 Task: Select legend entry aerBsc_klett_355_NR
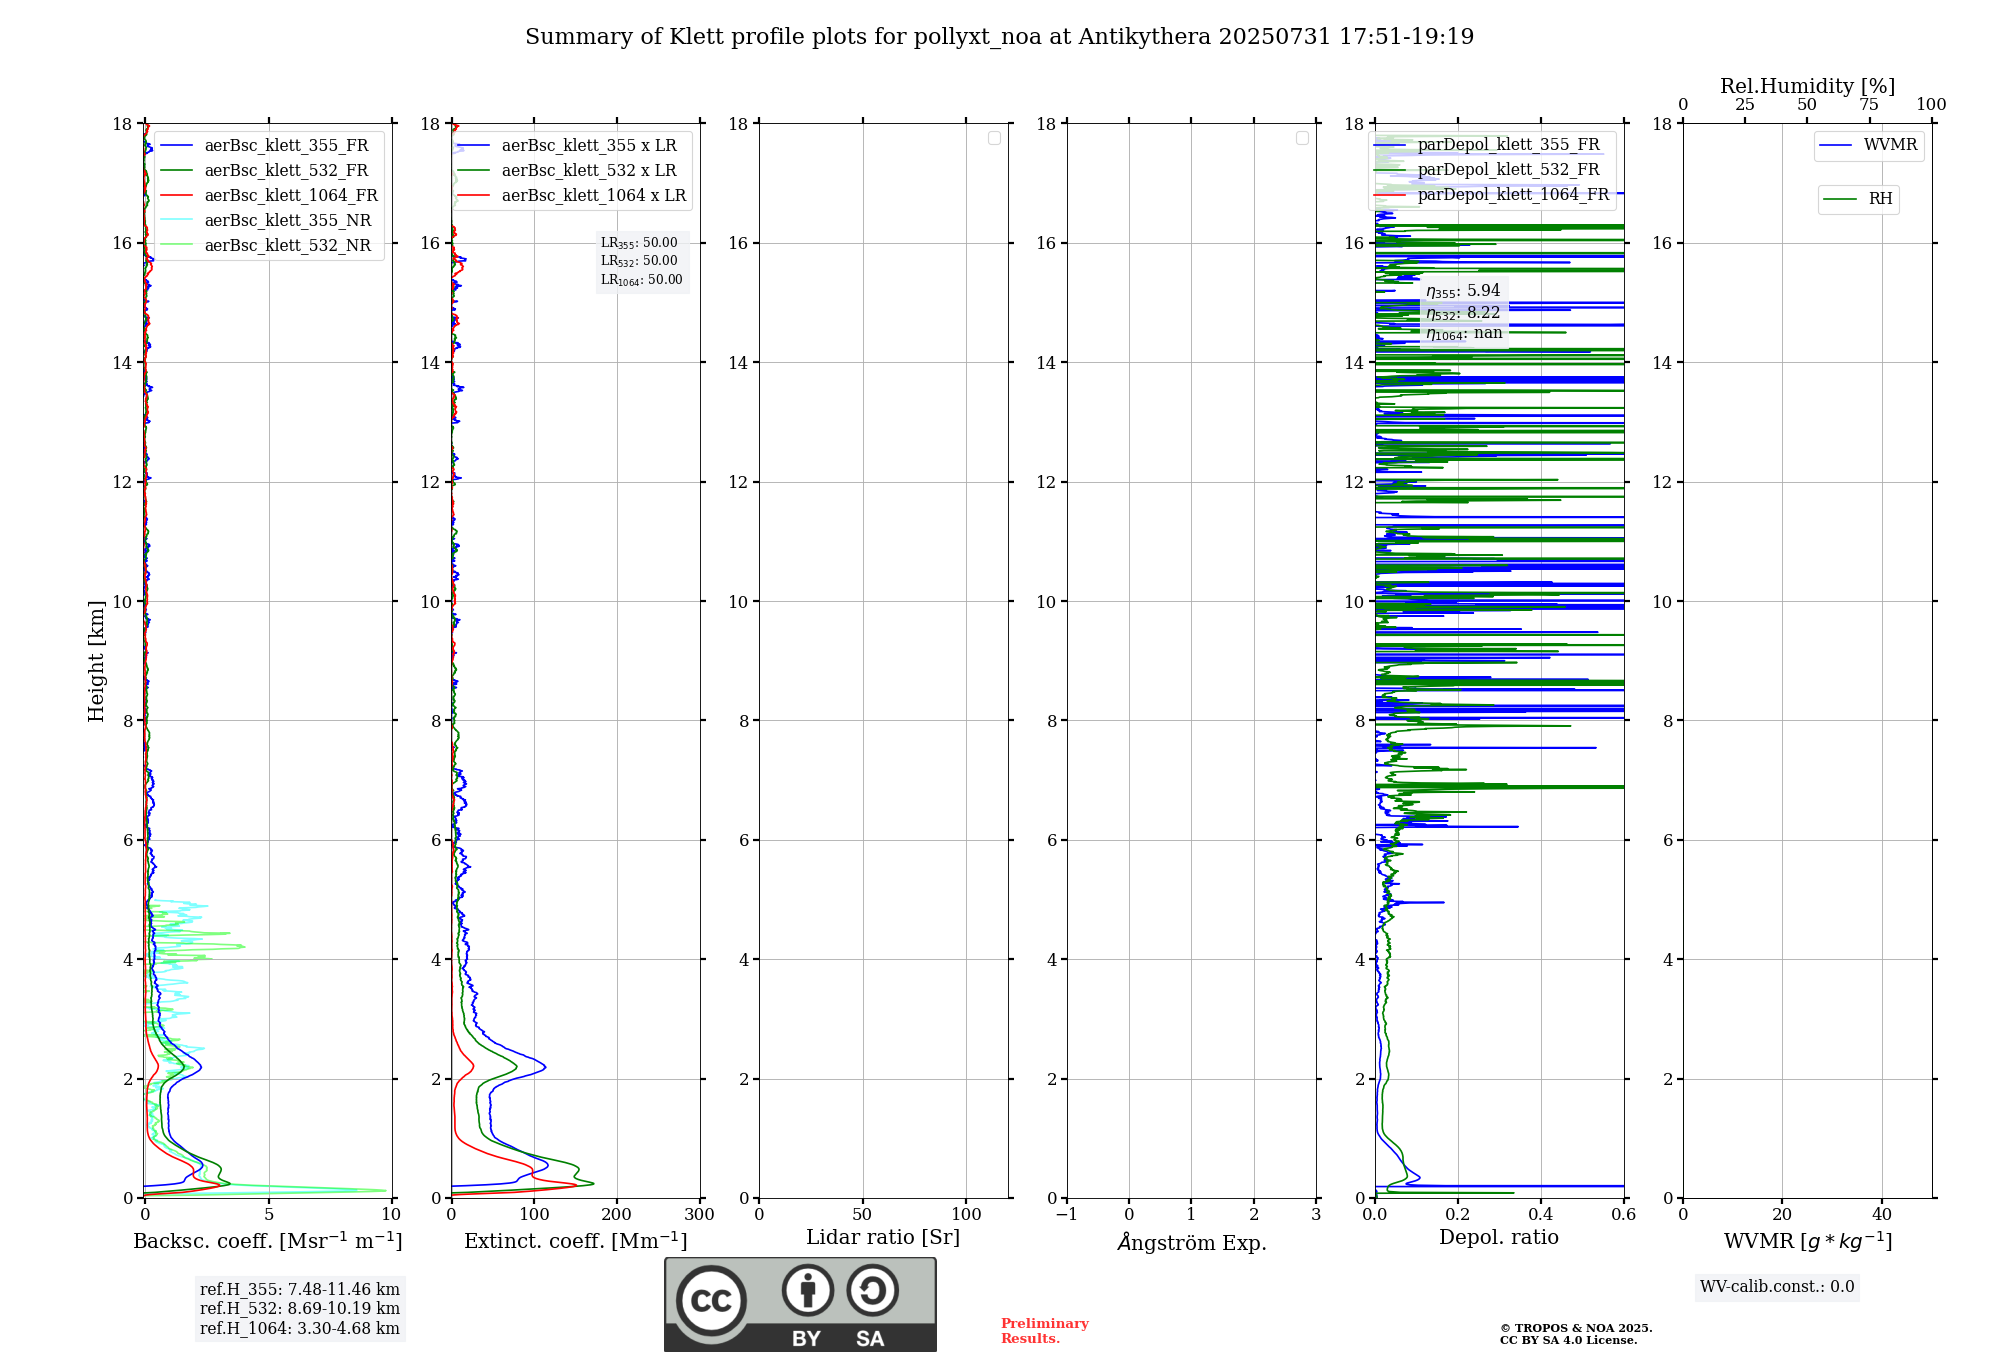click(266, 221)
